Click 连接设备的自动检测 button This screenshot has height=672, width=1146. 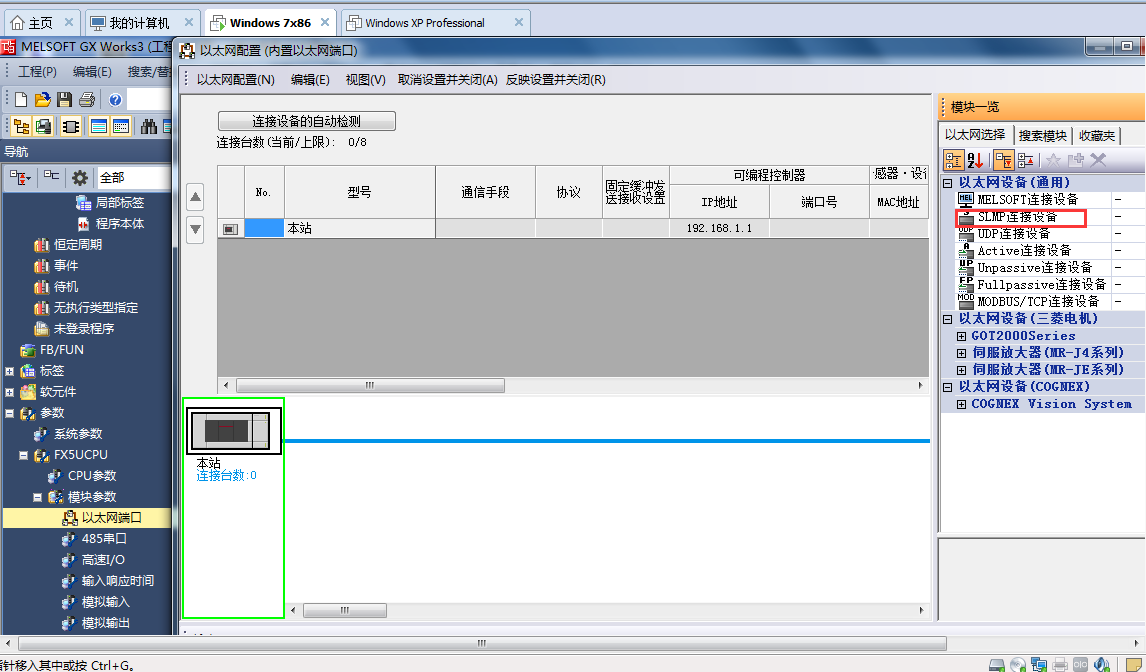307,121
